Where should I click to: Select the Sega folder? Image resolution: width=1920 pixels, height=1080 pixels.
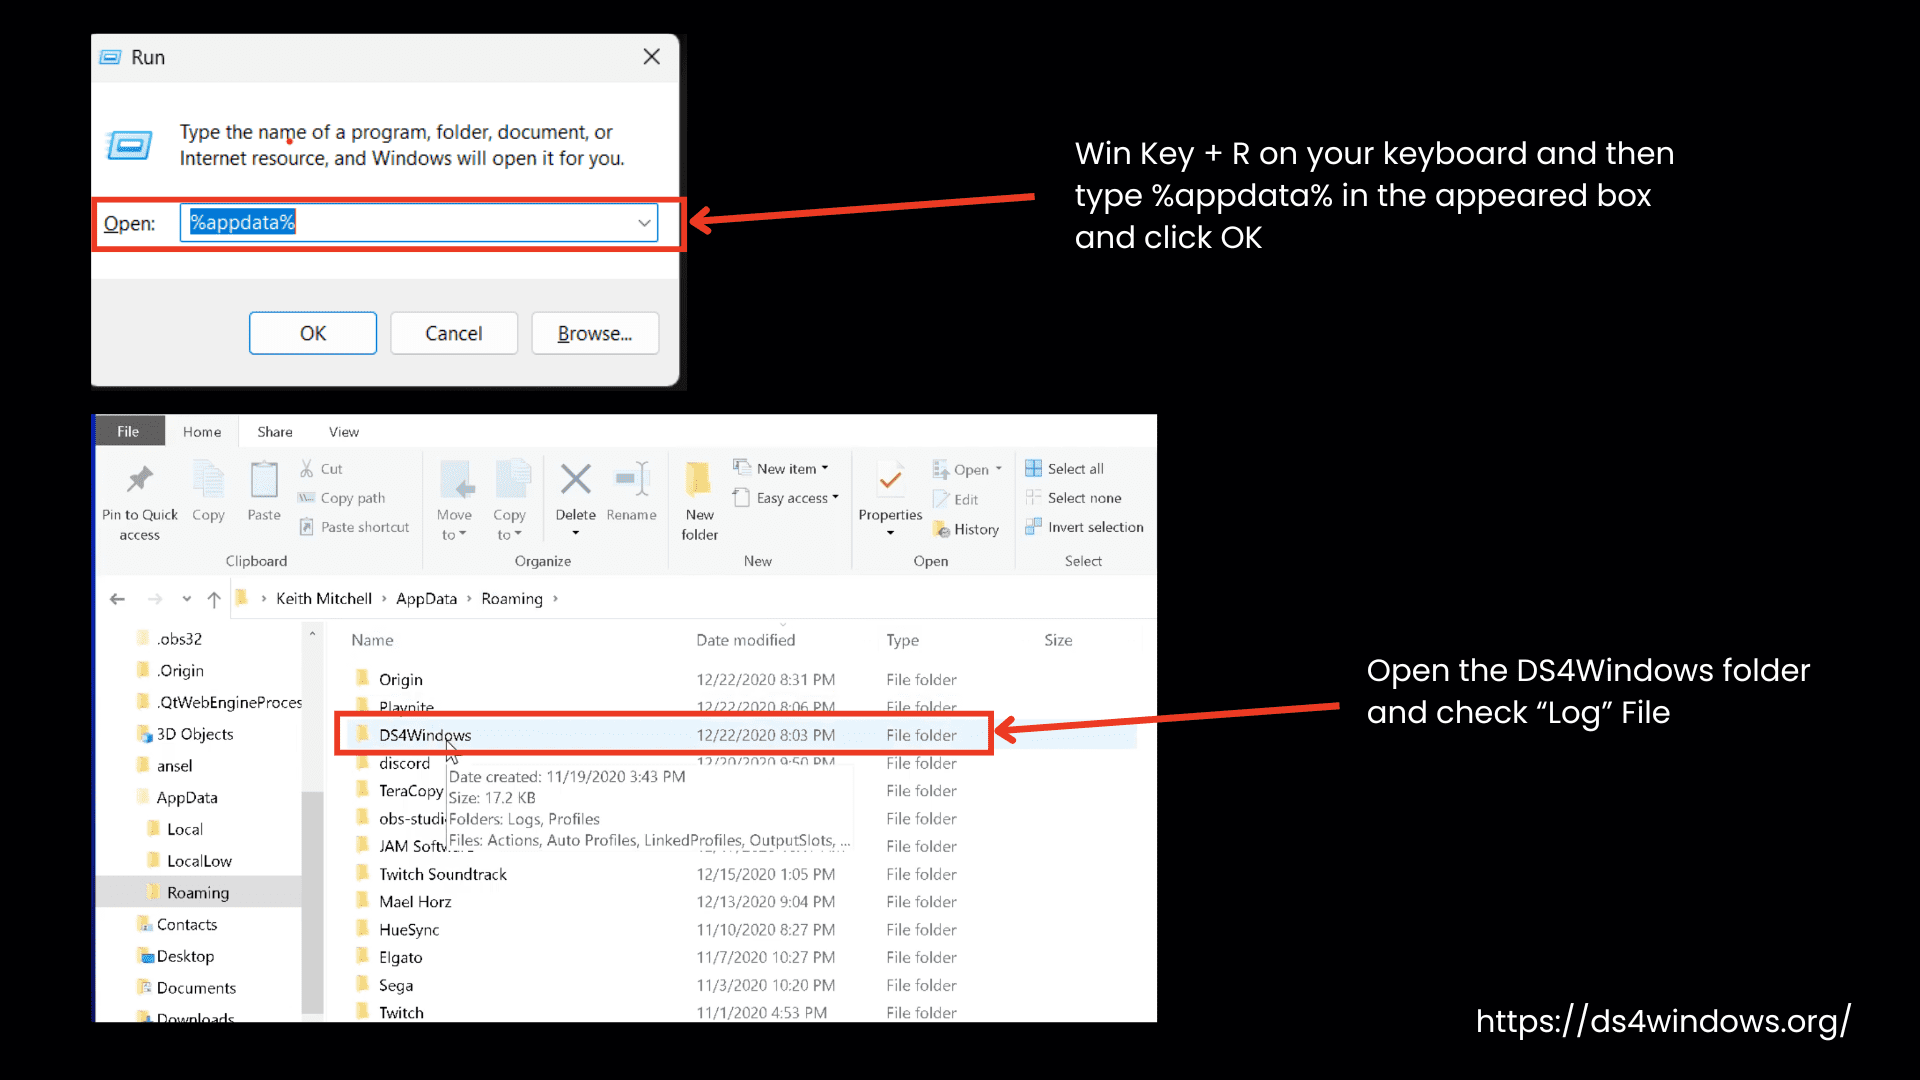tap(396, 986)
